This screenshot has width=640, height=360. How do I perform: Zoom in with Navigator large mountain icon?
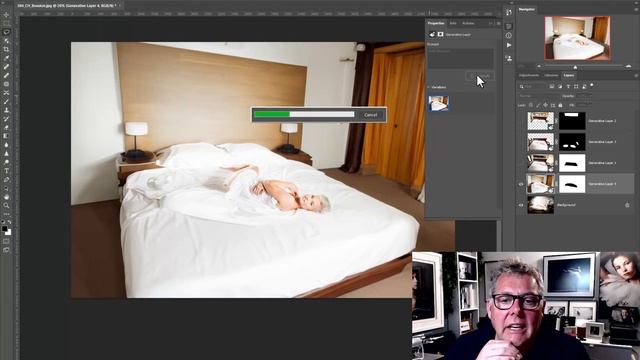click(628, 66)
